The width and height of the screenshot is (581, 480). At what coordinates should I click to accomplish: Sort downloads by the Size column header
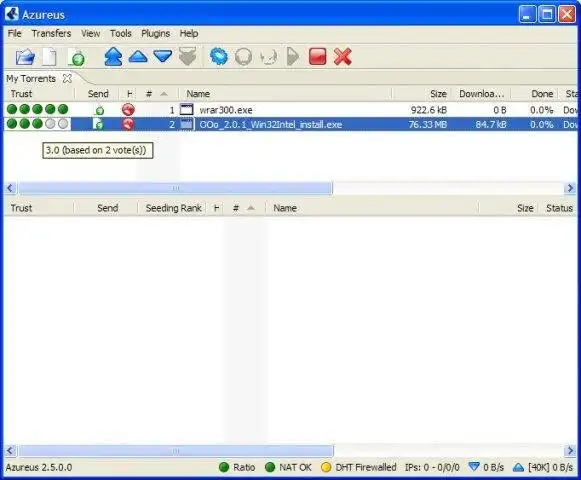click(422, 94)
